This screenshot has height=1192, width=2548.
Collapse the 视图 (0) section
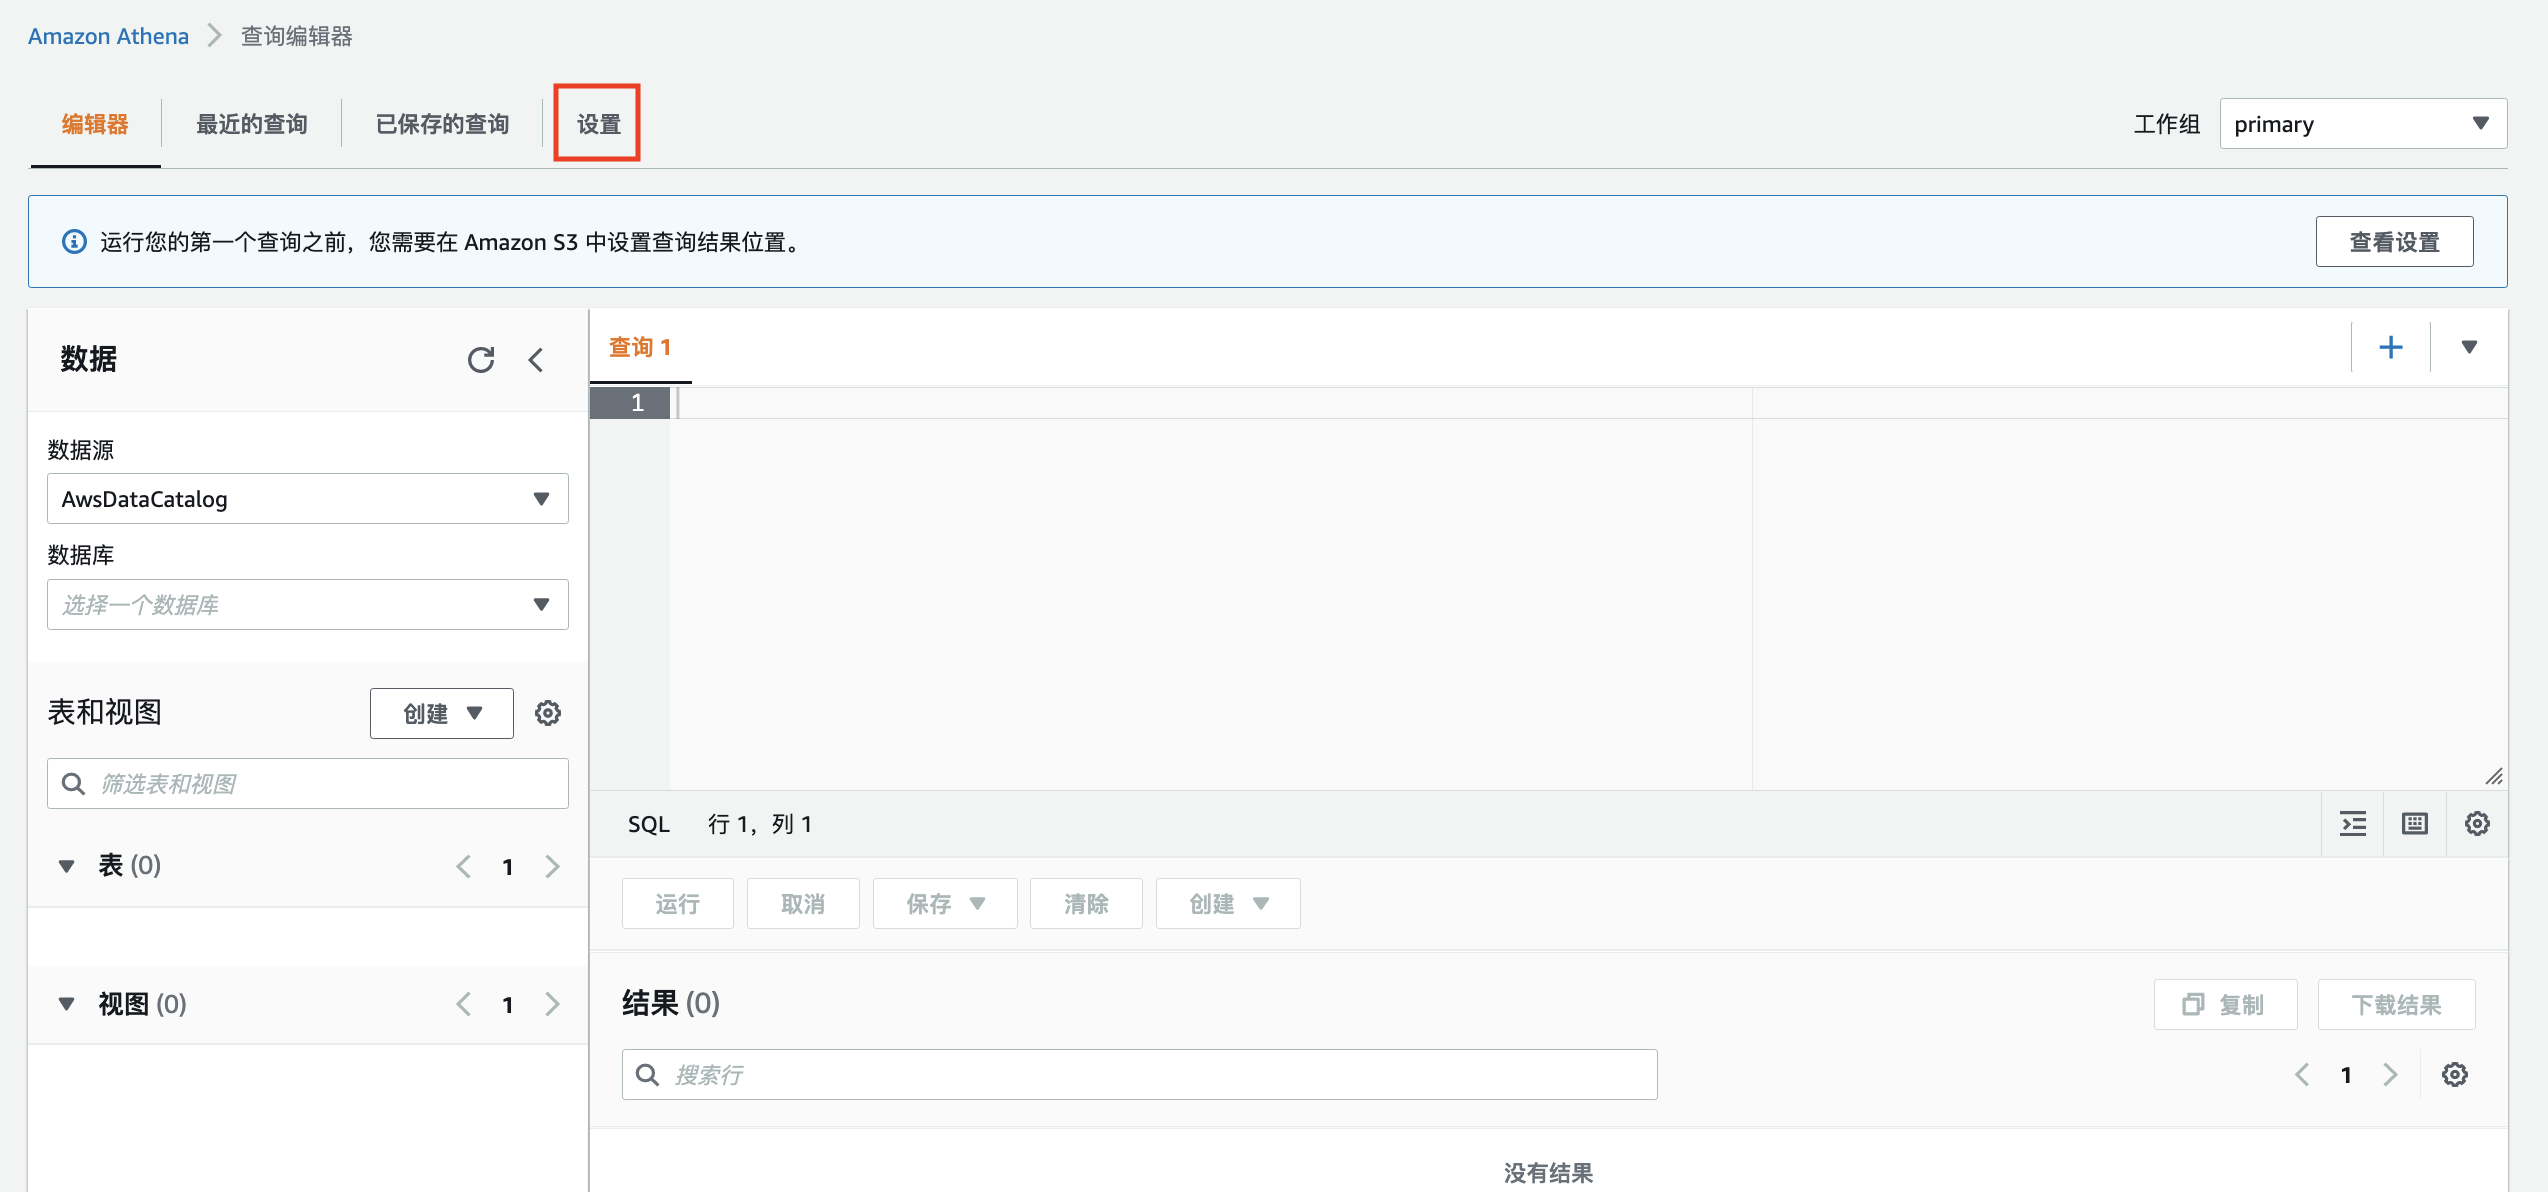pos(67,1004)
